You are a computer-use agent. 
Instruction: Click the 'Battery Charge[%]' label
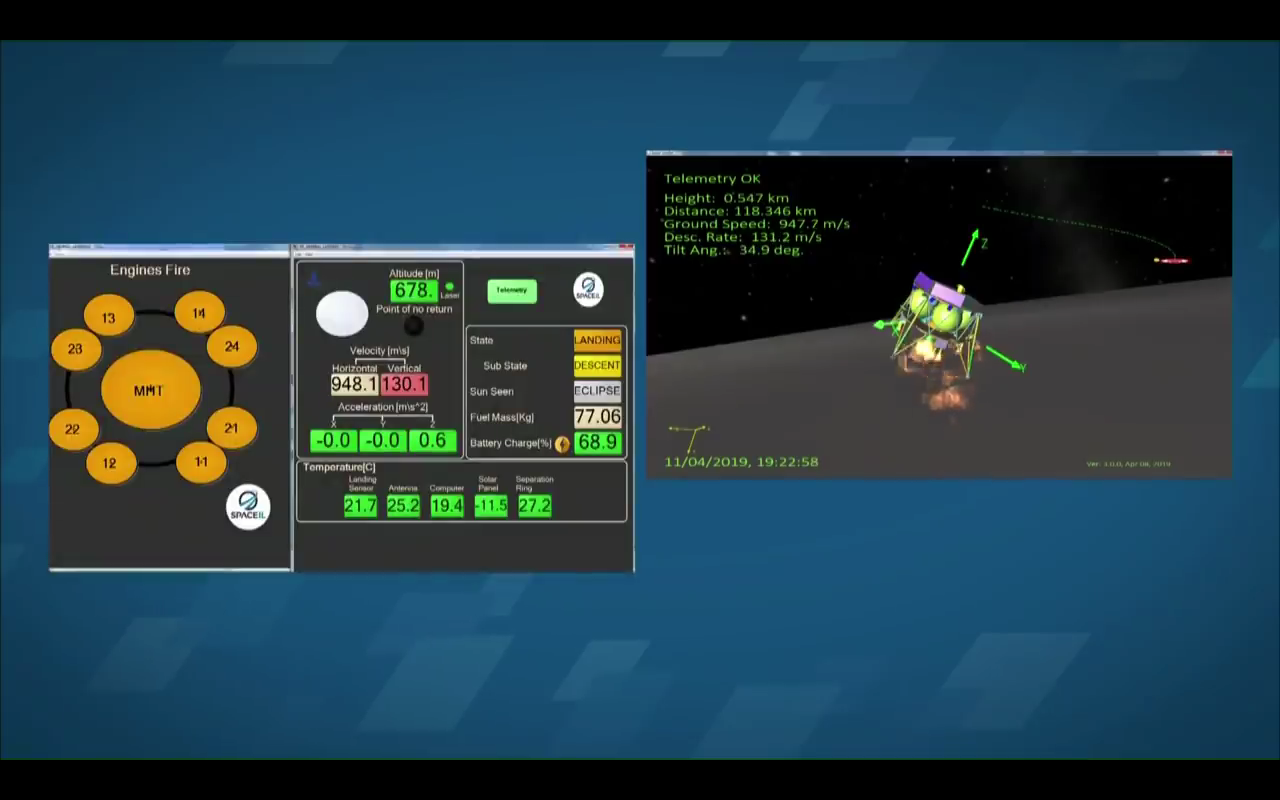[511, 443]
